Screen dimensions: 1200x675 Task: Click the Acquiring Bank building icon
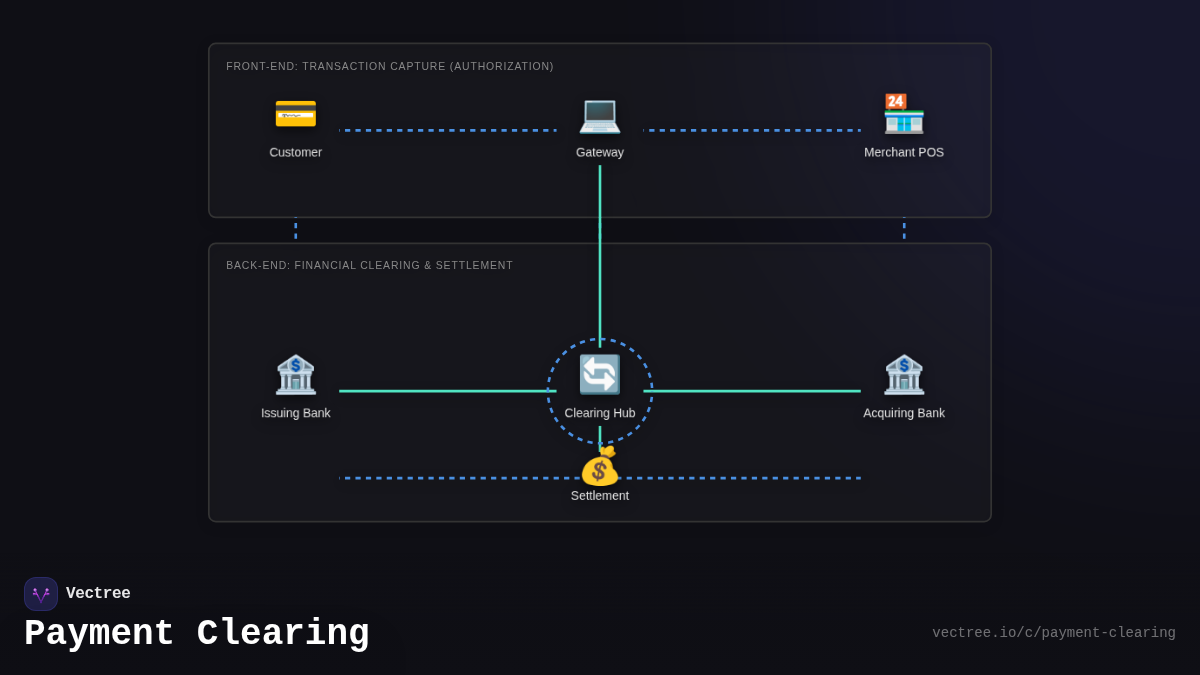[x=904, y=374]
